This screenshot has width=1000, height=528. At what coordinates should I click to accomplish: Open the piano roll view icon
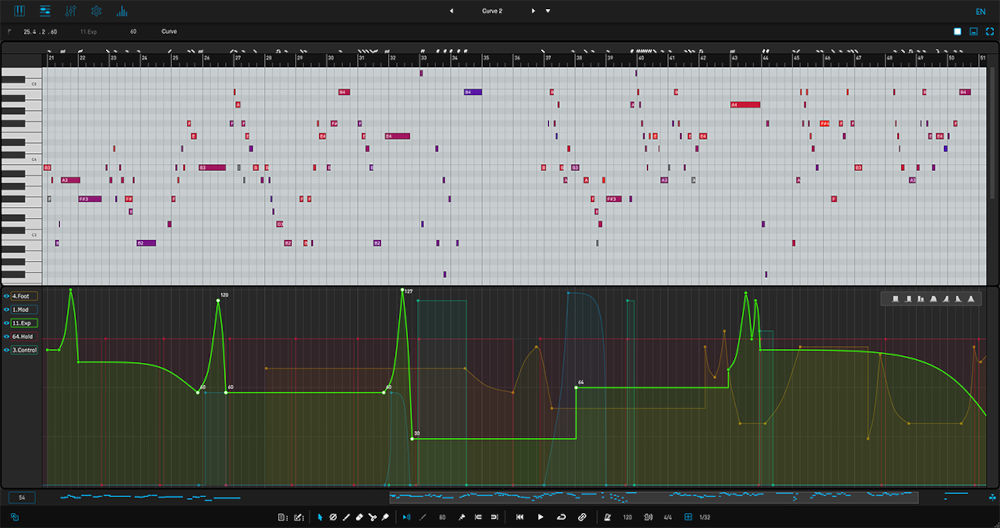click(19, 11)
